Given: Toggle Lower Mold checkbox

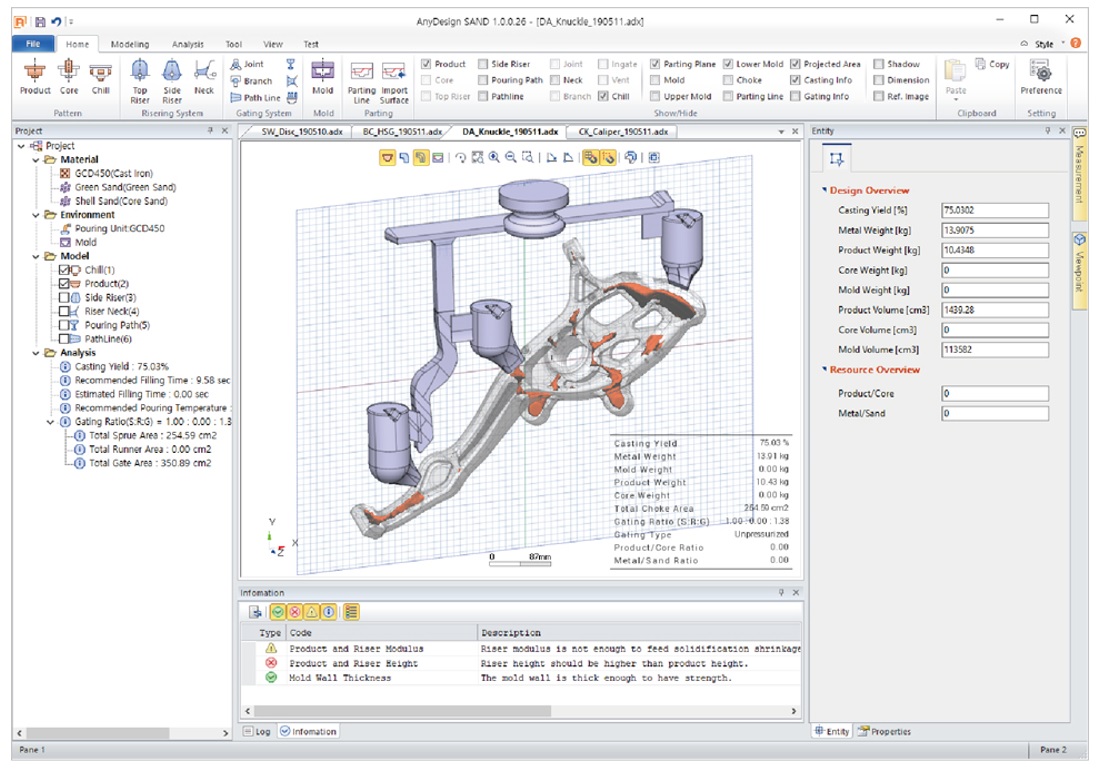Looking at the screenshot, I should (728, 64).
